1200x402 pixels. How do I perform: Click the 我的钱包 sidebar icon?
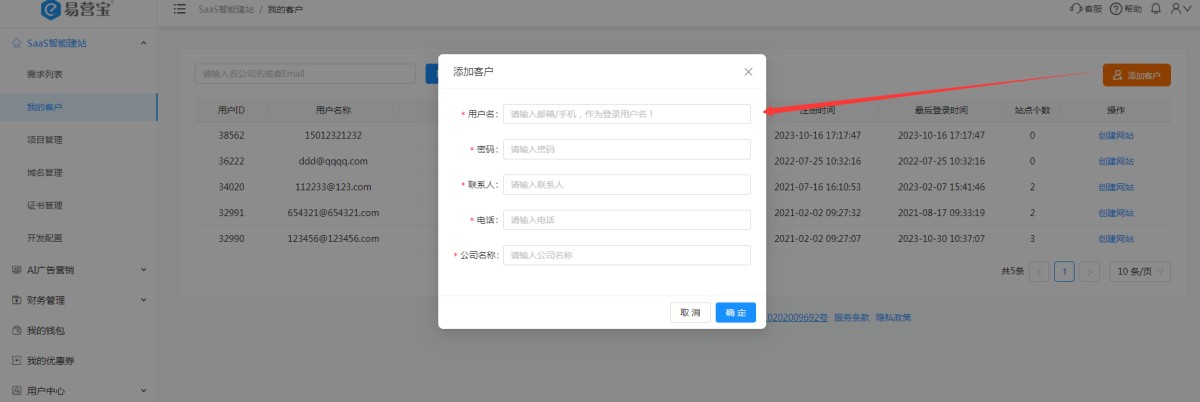coord(16,330)
